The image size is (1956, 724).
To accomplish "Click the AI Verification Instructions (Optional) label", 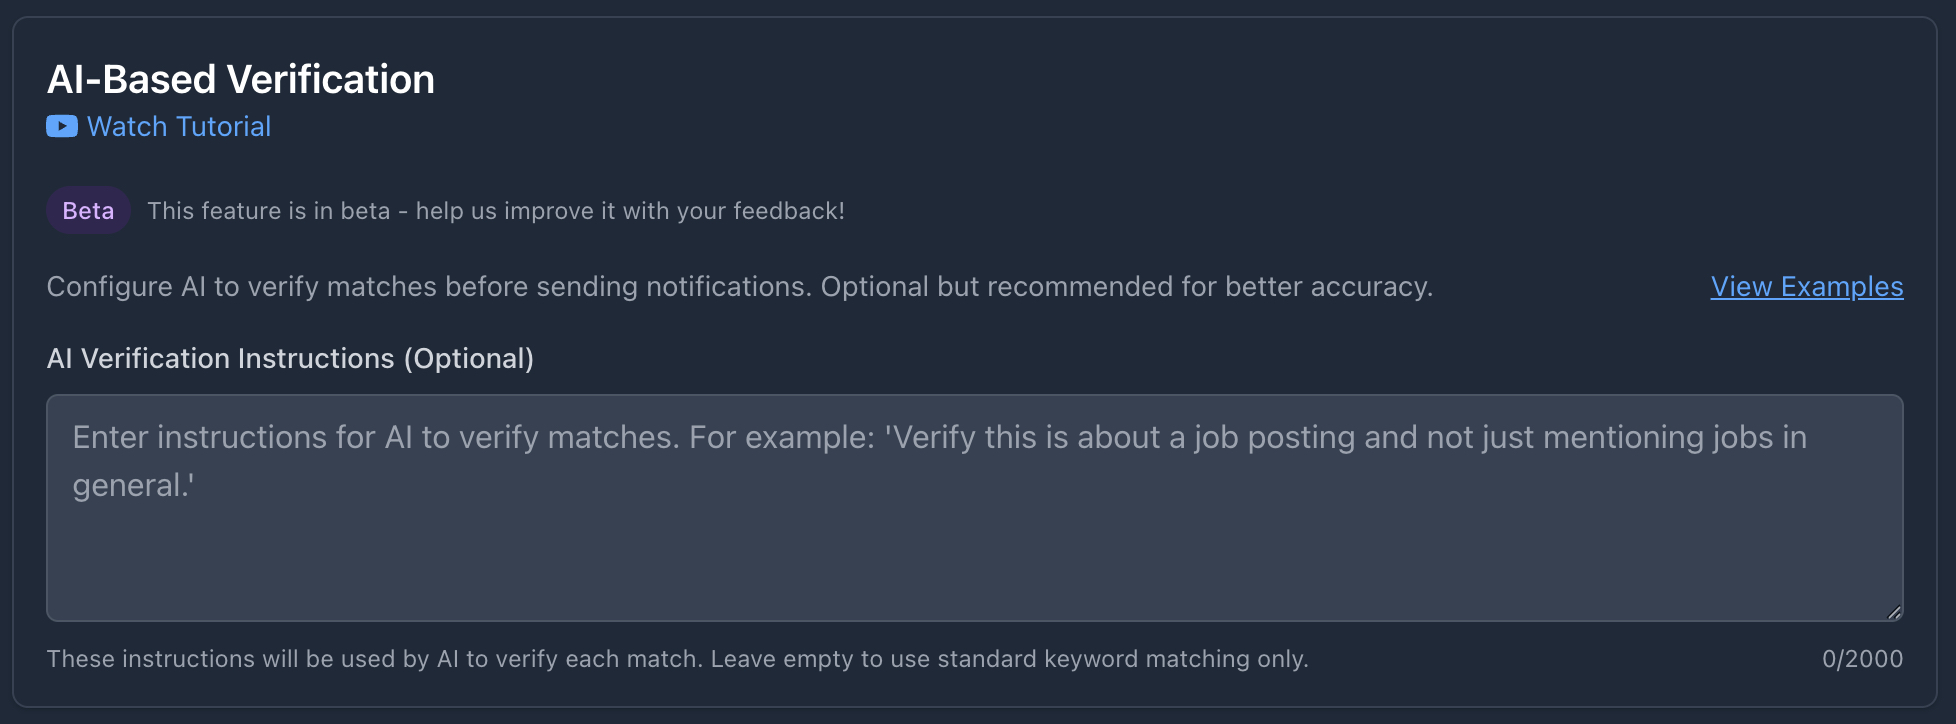I will coord(290,359).
